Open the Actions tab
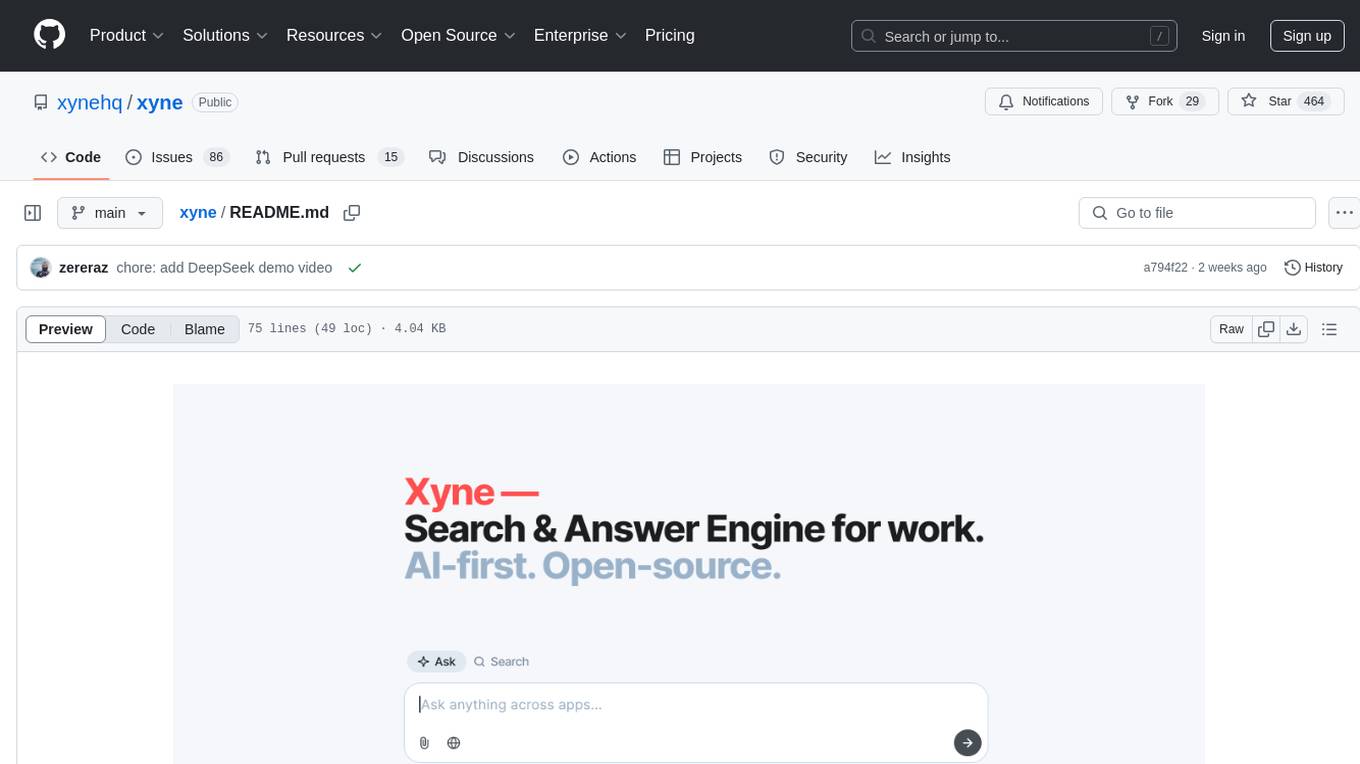Viewport: 1360px width, 764px height. pos(599,157)
